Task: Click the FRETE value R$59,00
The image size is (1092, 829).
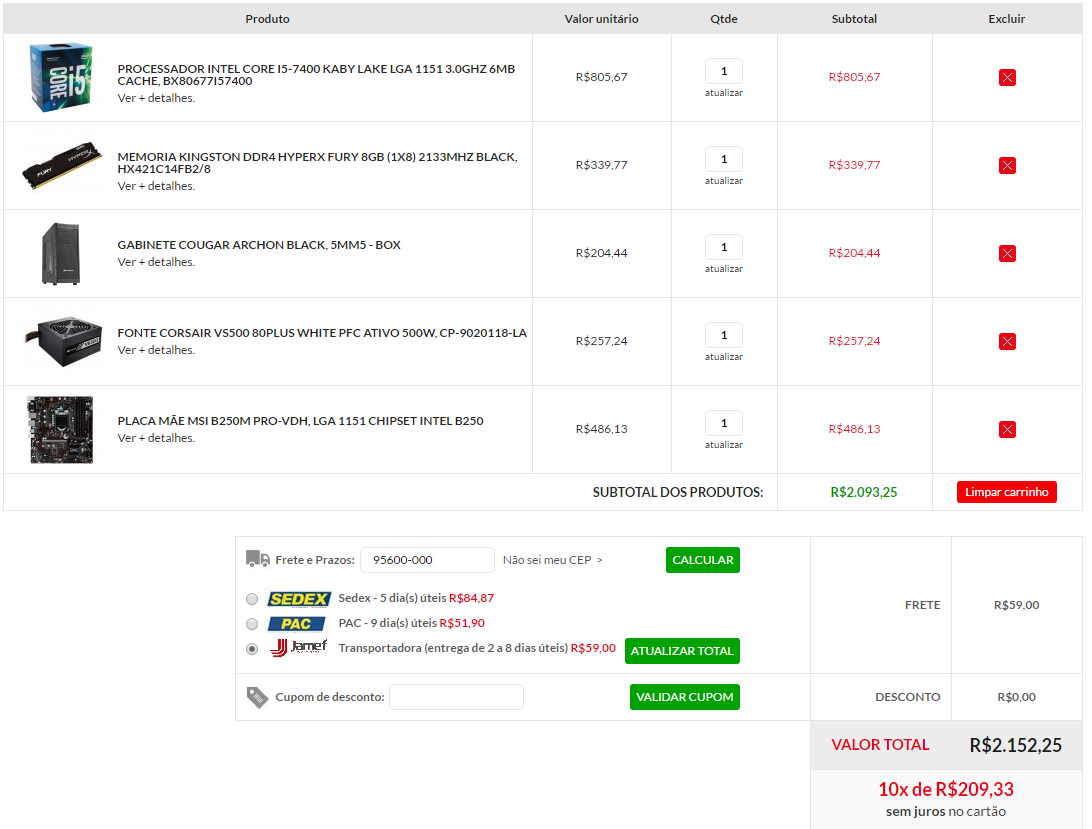Action: pyautogui.click(x=1016, y=605)
